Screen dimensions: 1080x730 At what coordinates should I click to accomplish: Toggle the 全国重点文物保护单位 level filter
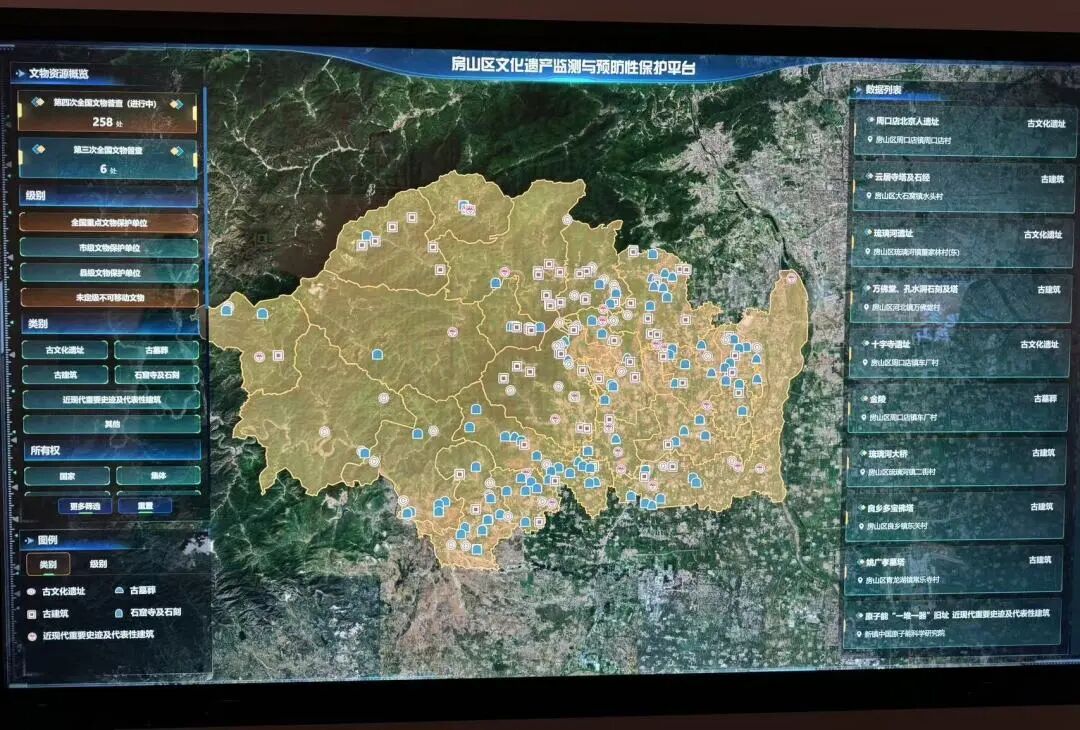click(109, 223)
